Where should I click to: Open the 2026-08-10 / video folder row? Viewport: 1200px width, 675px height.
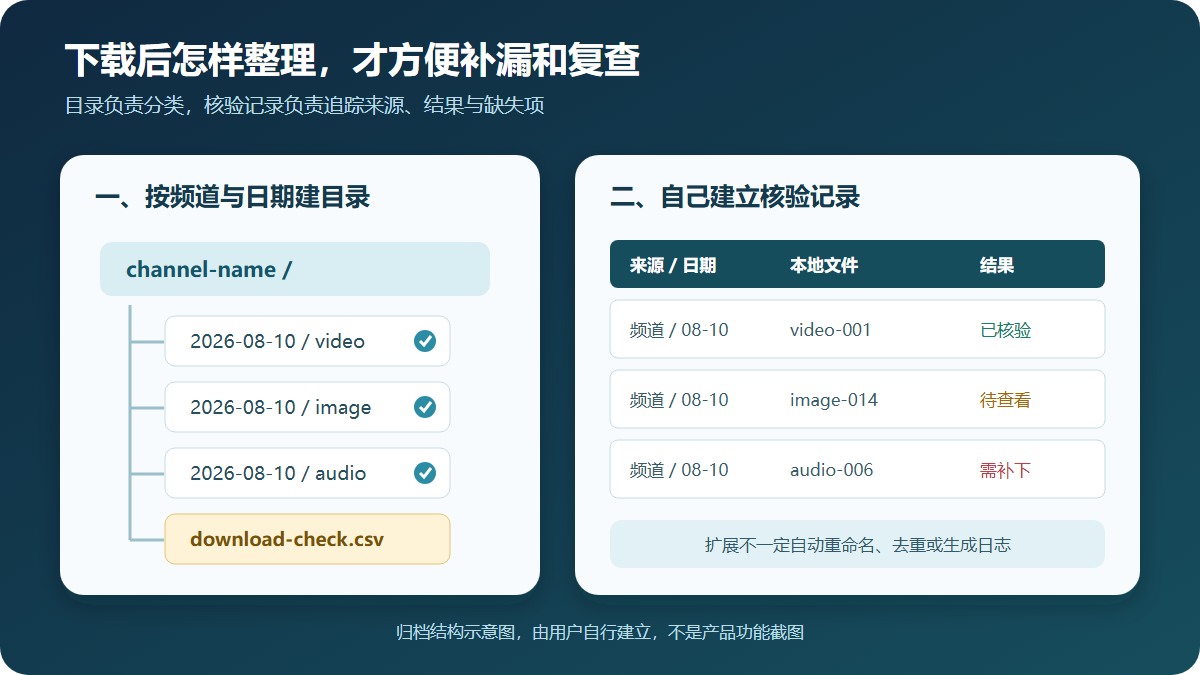point(307,341)
